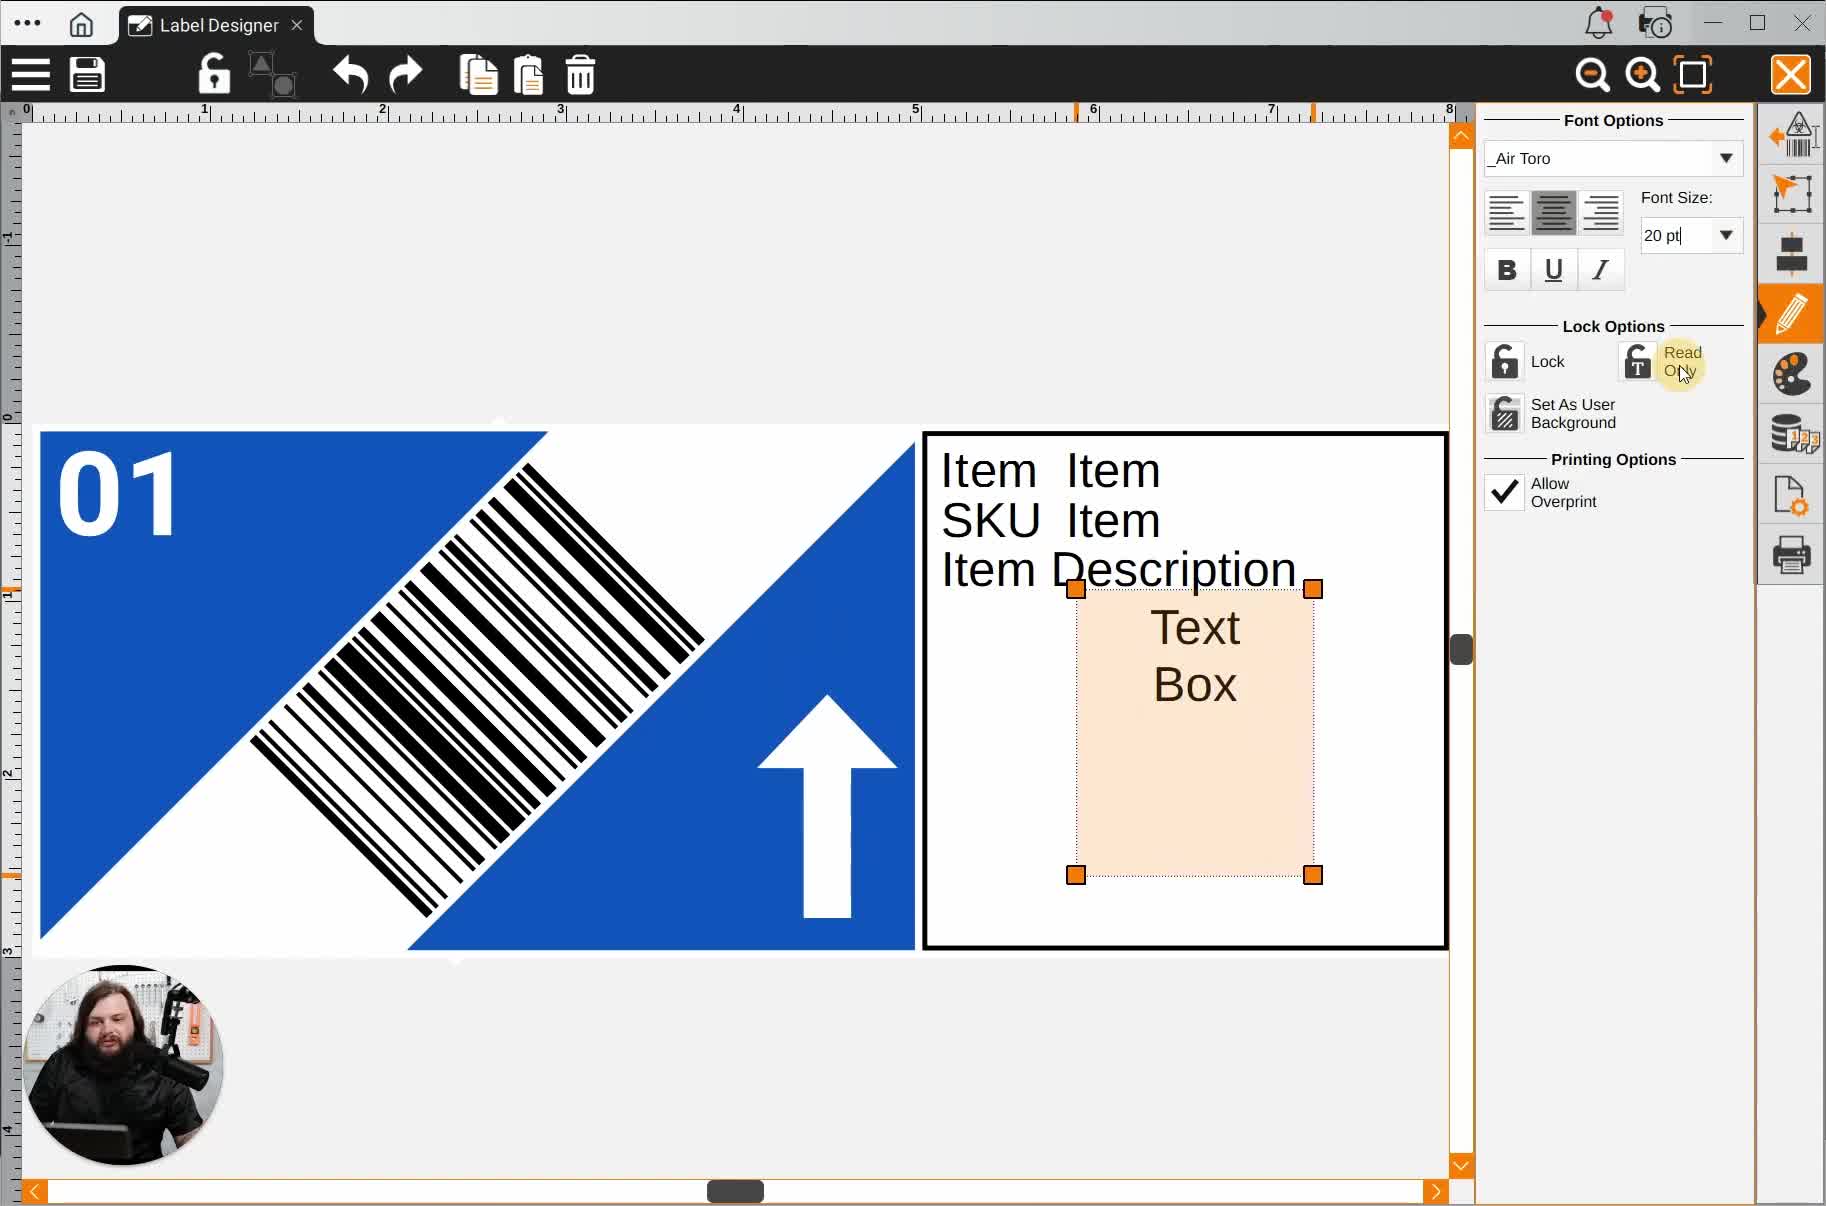Select the diagonal barcode on the label
Viewport: 1826px width, 1206px height.
click(477, 689)
